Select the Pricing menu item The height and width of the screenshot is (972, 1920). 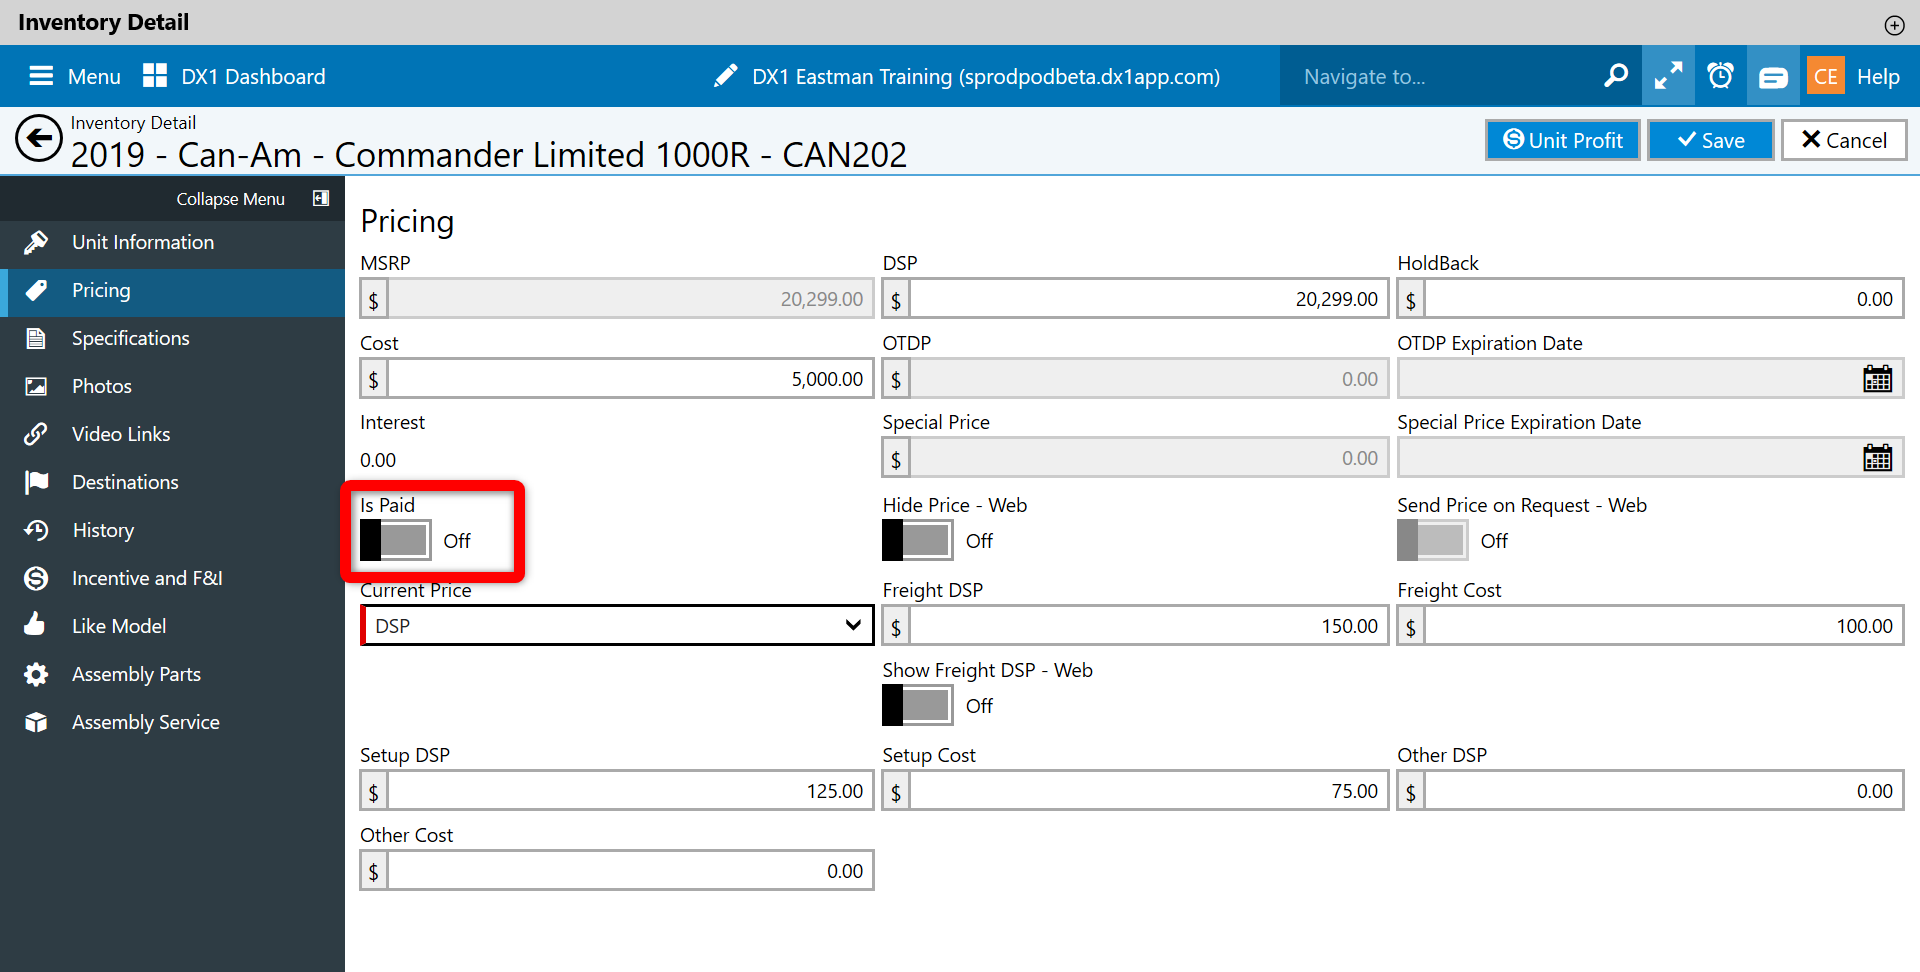(x=172, y=290)
